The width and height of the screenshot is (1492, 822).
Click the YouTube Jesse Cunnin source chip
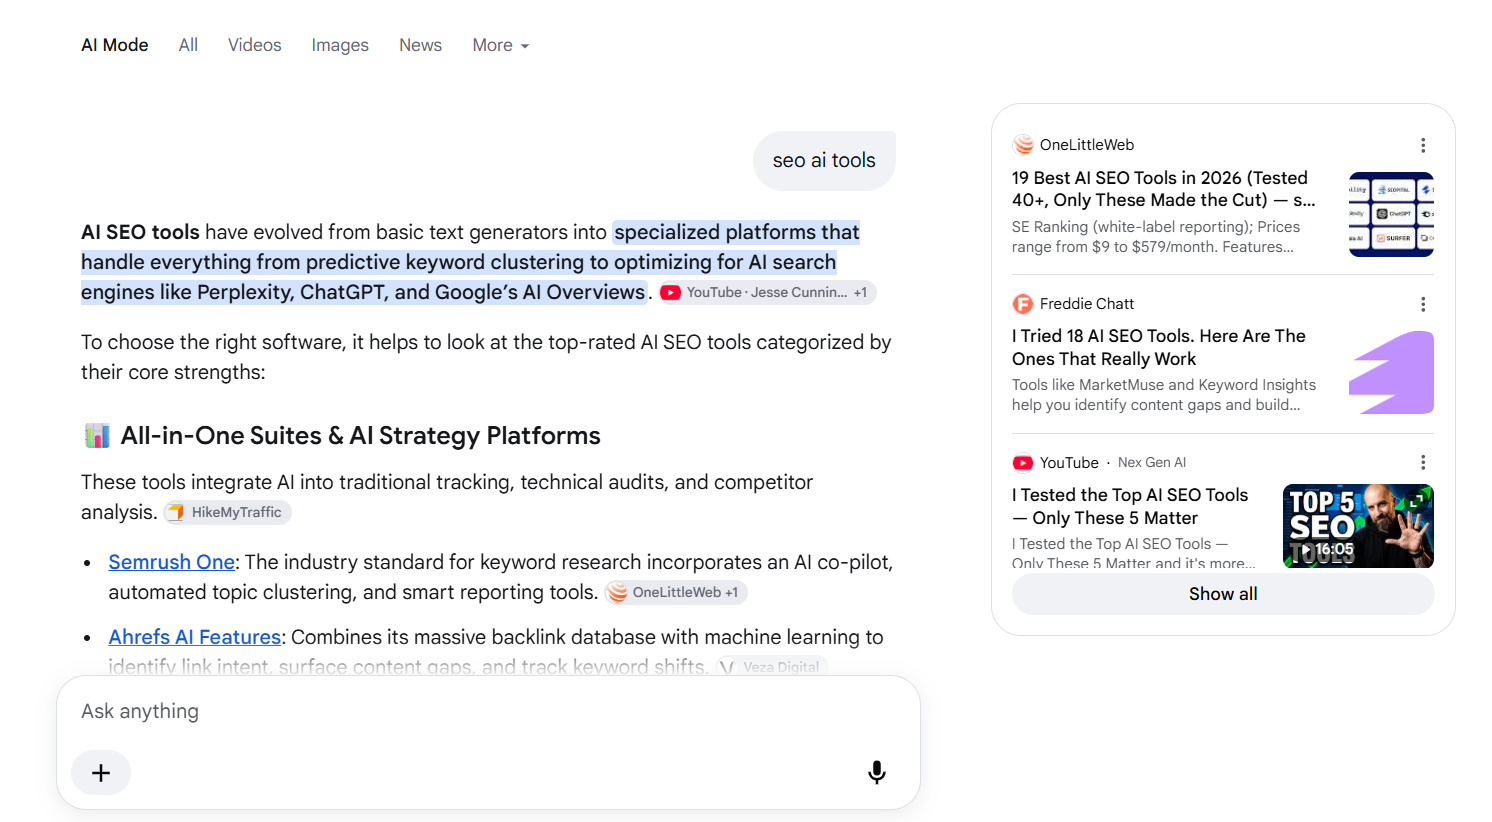coord(767,292)
